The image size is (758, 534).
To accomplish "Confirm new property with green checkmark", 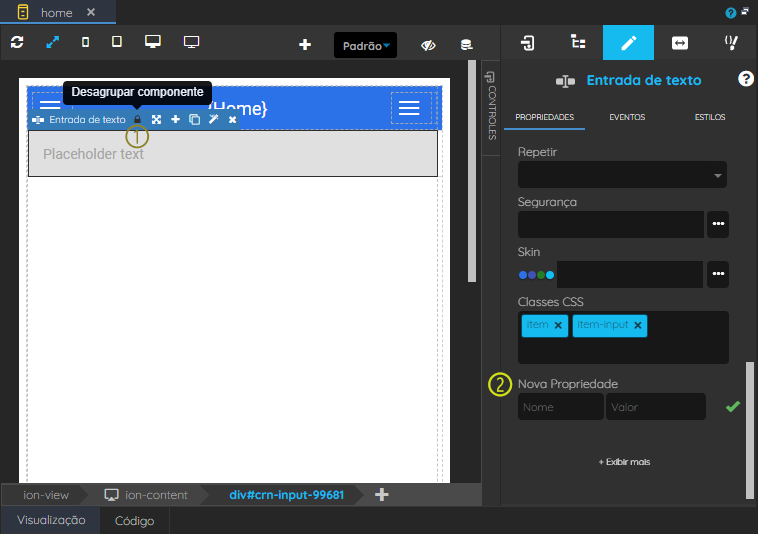I will pyautogui.click(x=733, y=406).
